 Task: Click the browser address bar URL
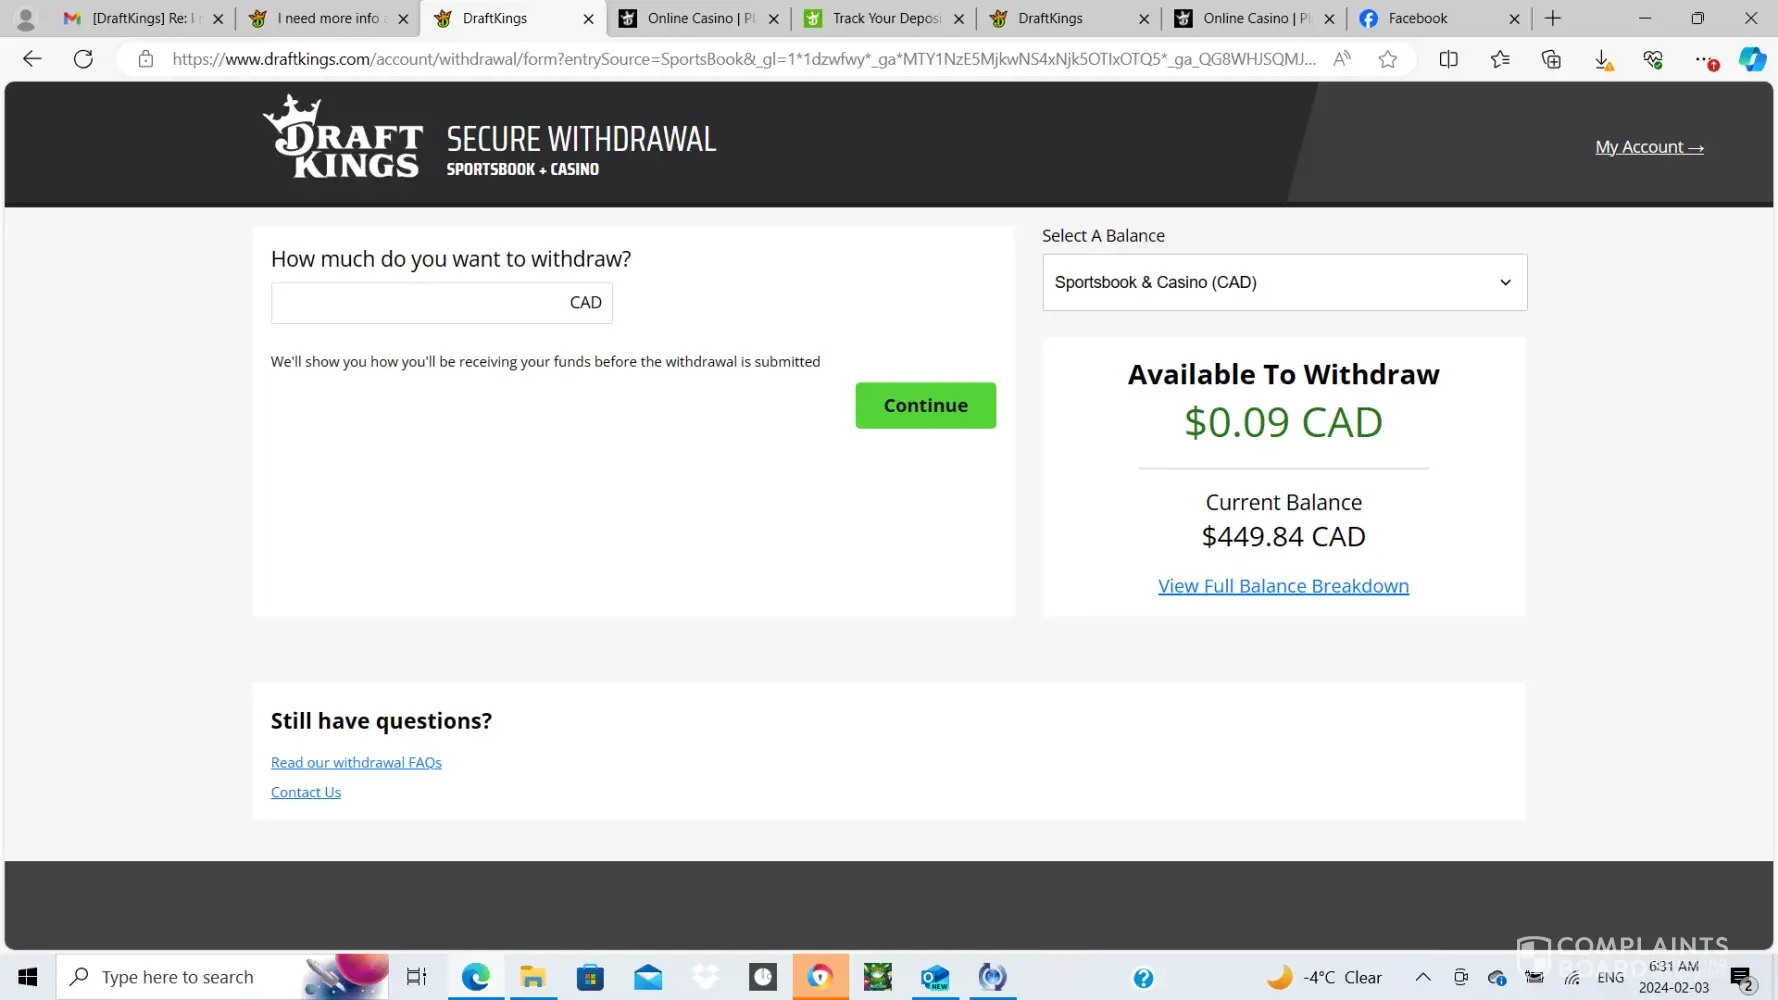point(743,59)
